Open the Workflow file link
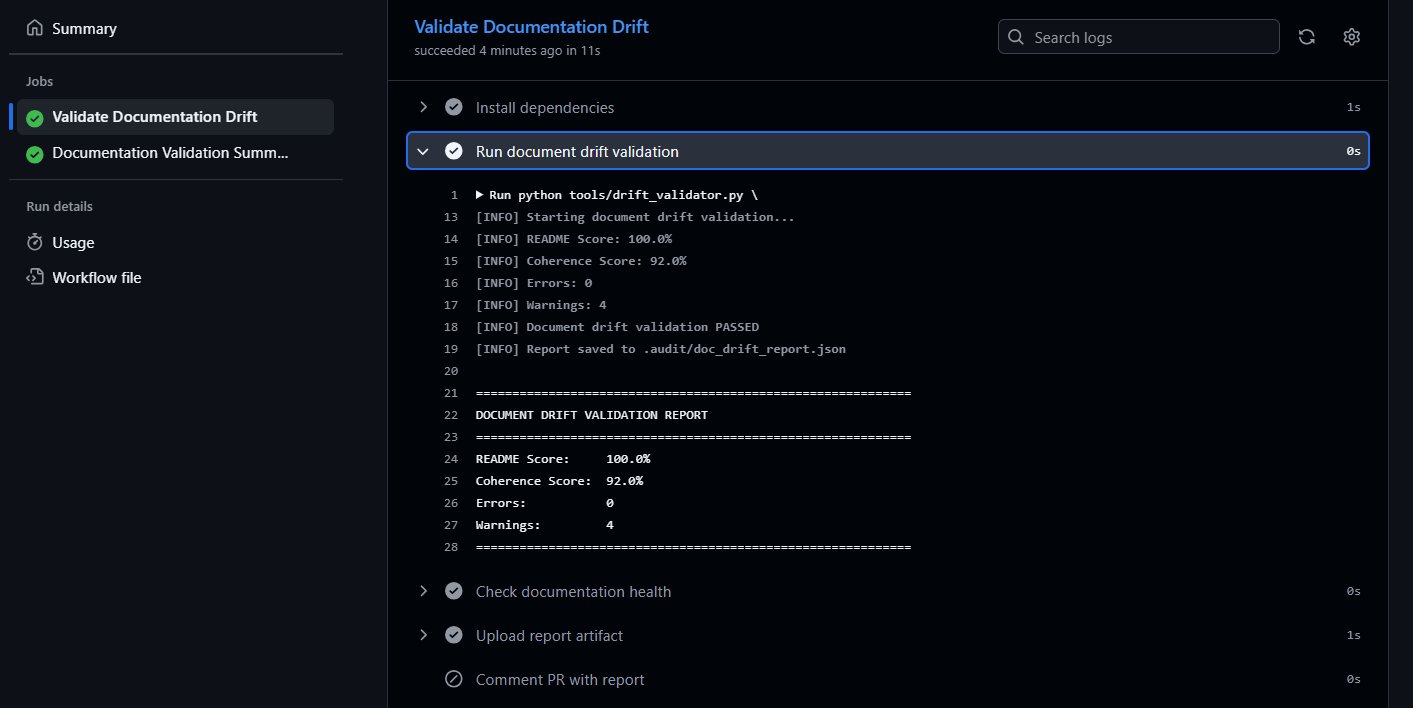 [x=96, y=278]
